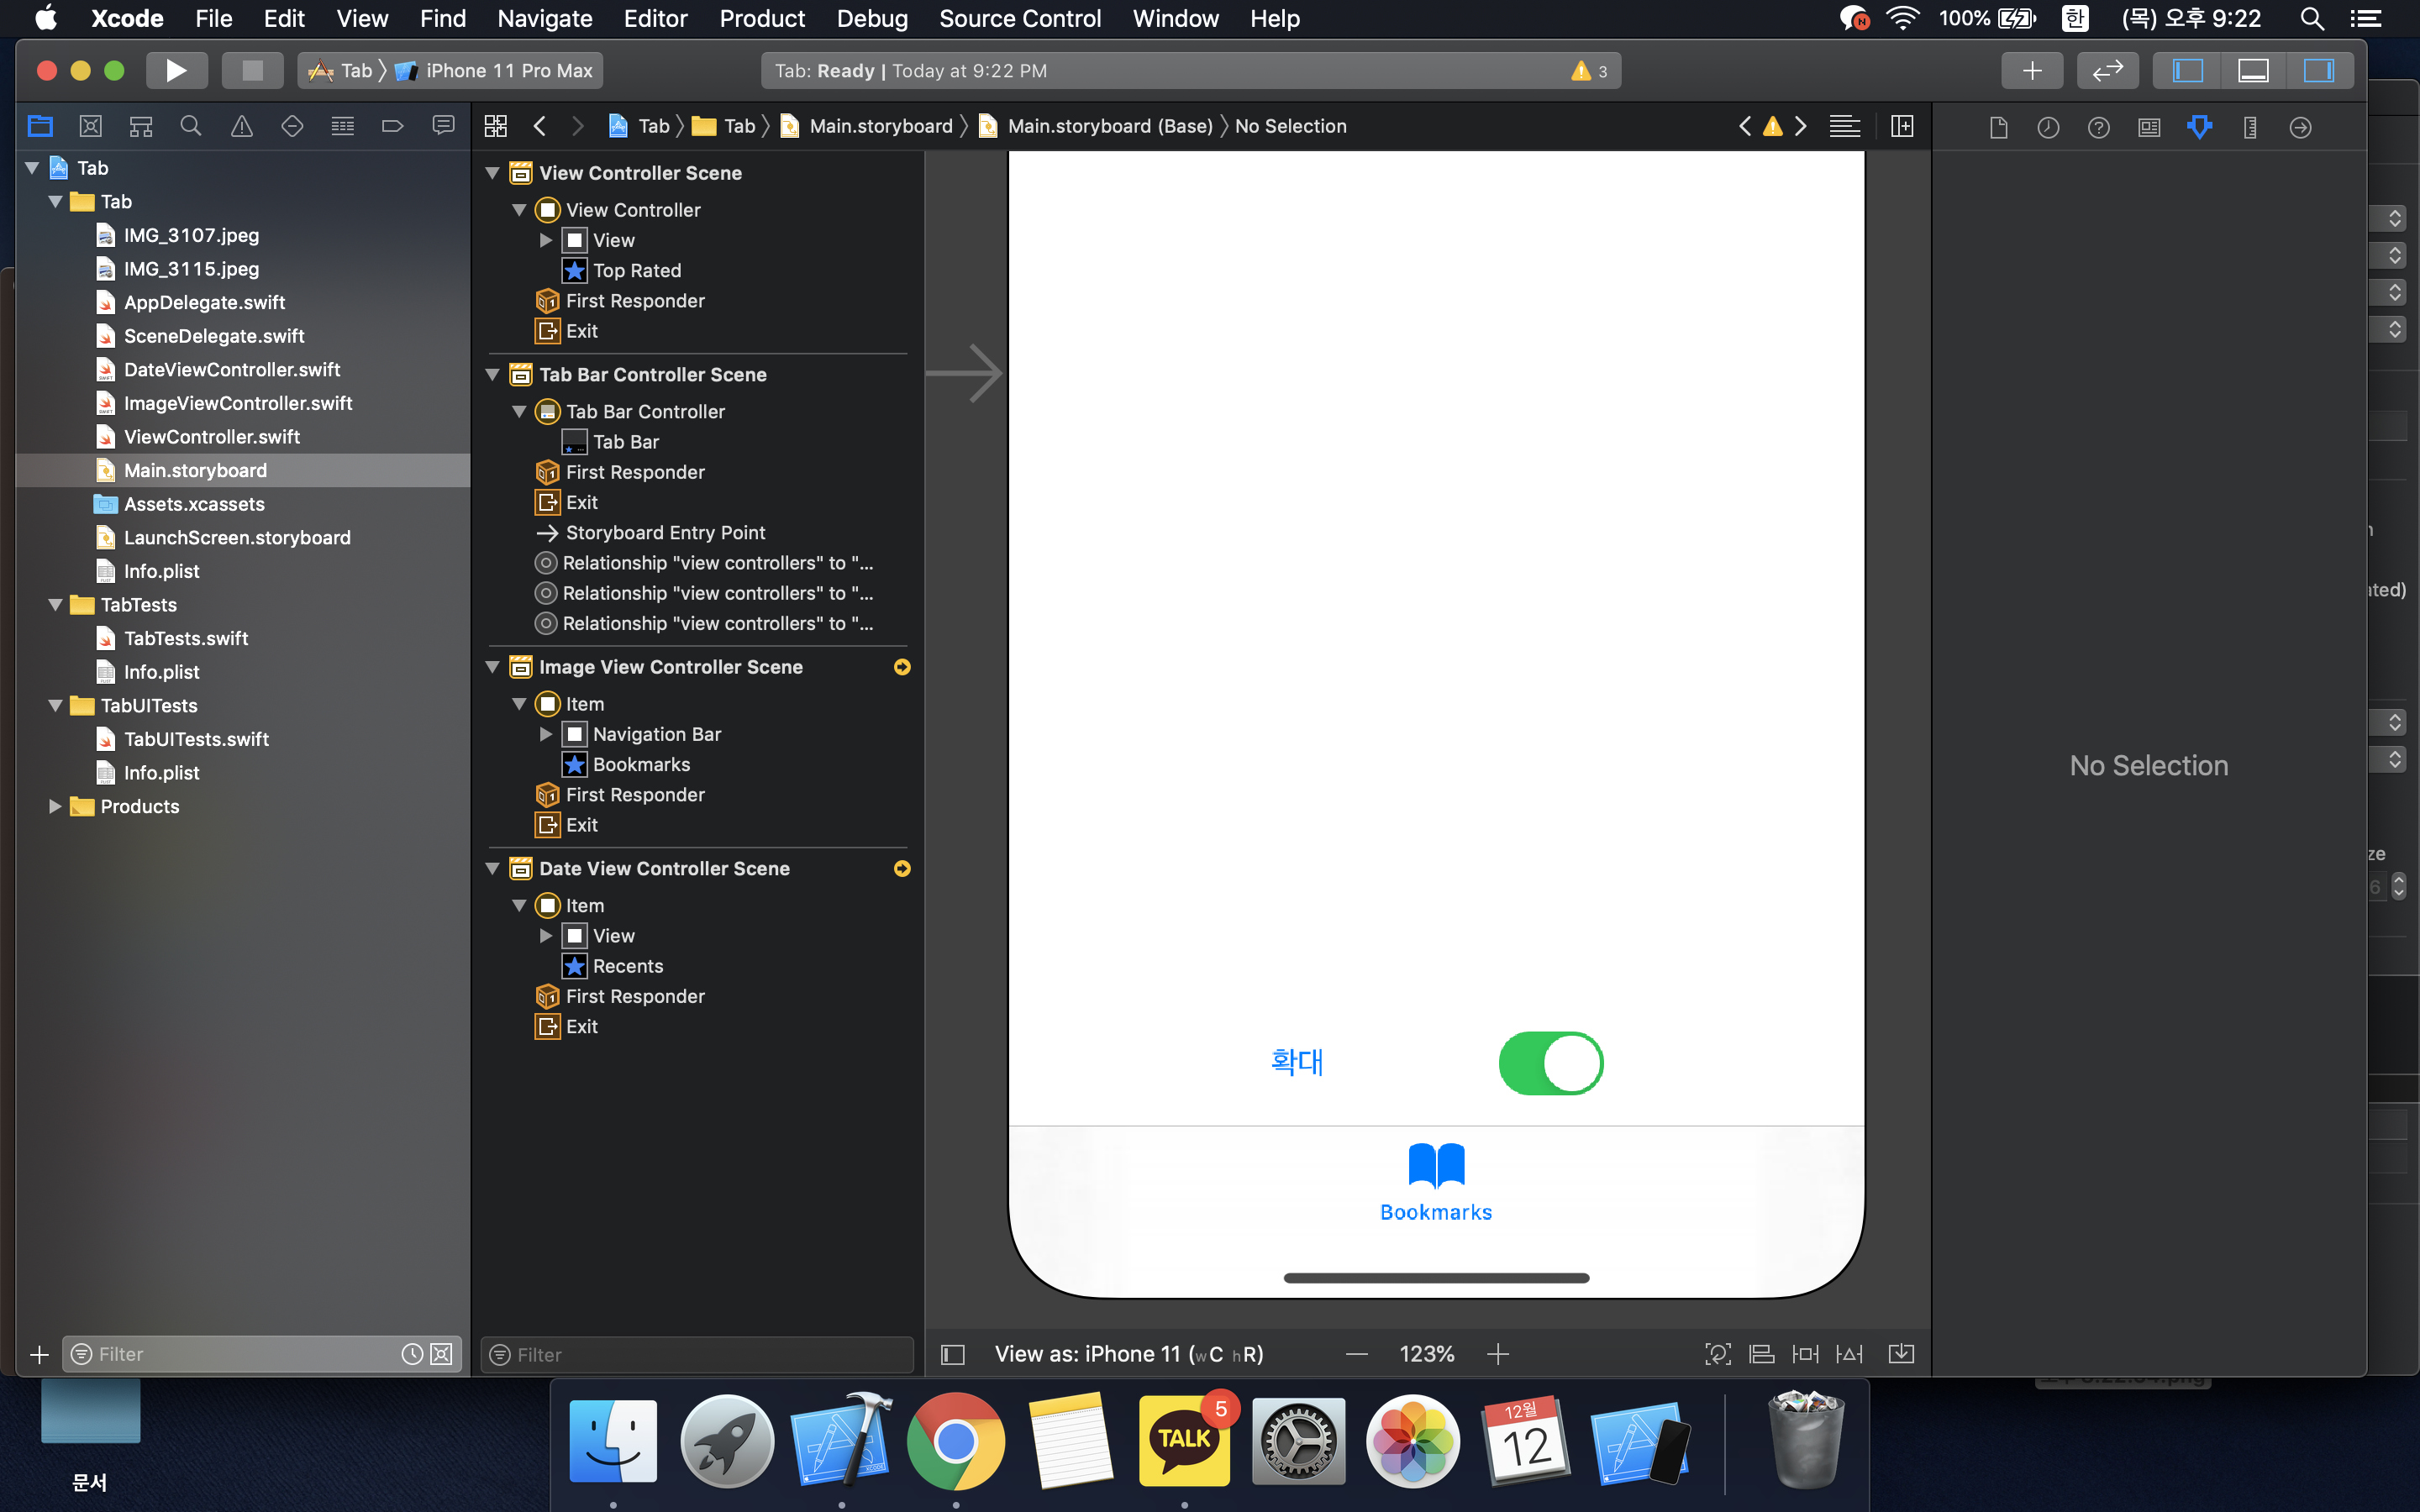Viewport: 2420px width, 1512px height.
Task: Click the Add Editor on Right icon
Action: [x=1902, y=126]
